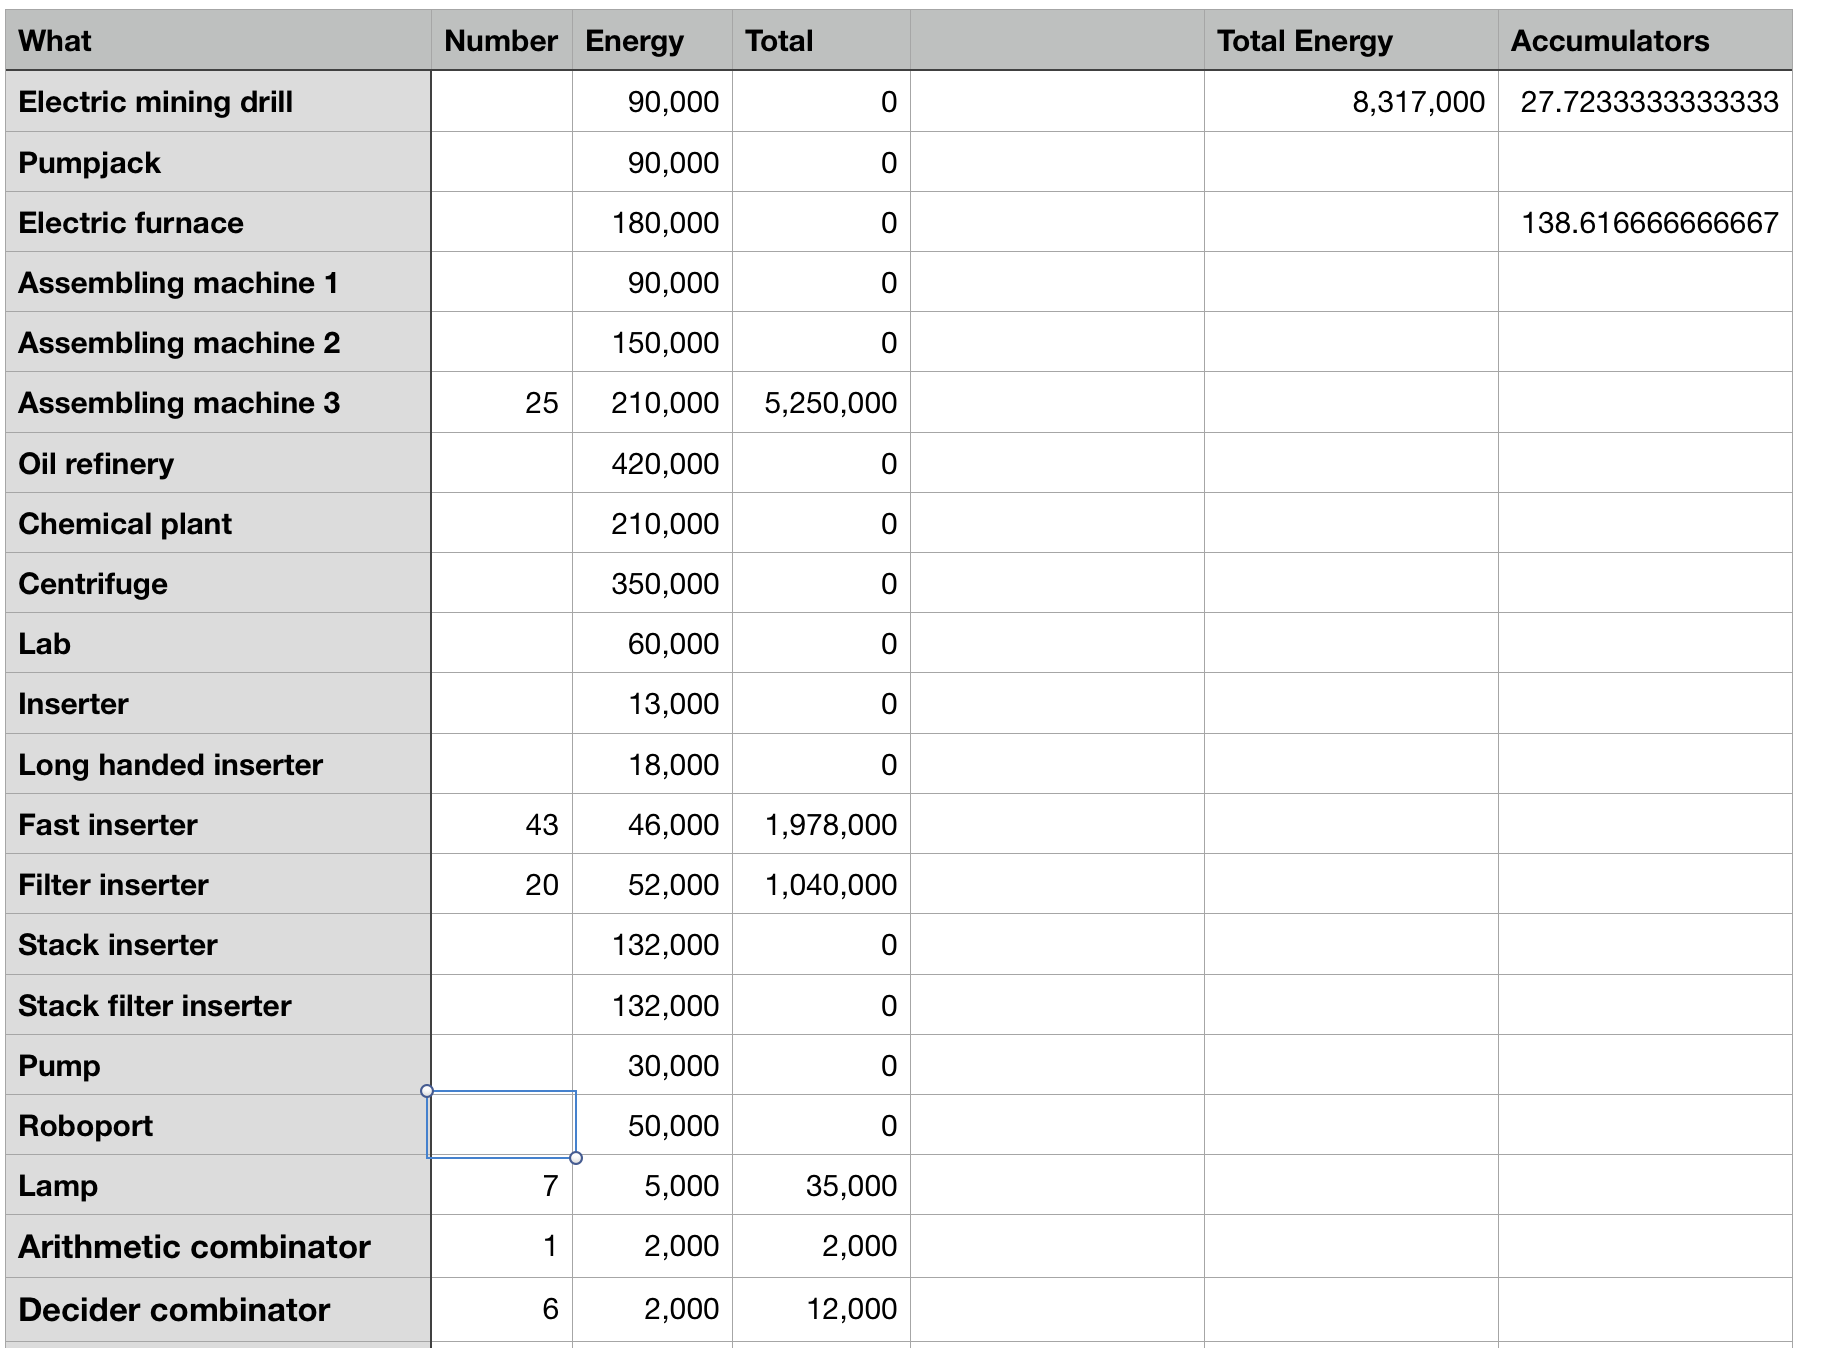The height and width of the screenshot is (1348, 1828).
Task: Click the 35,000 total cell
Action: coord(821,1185)
